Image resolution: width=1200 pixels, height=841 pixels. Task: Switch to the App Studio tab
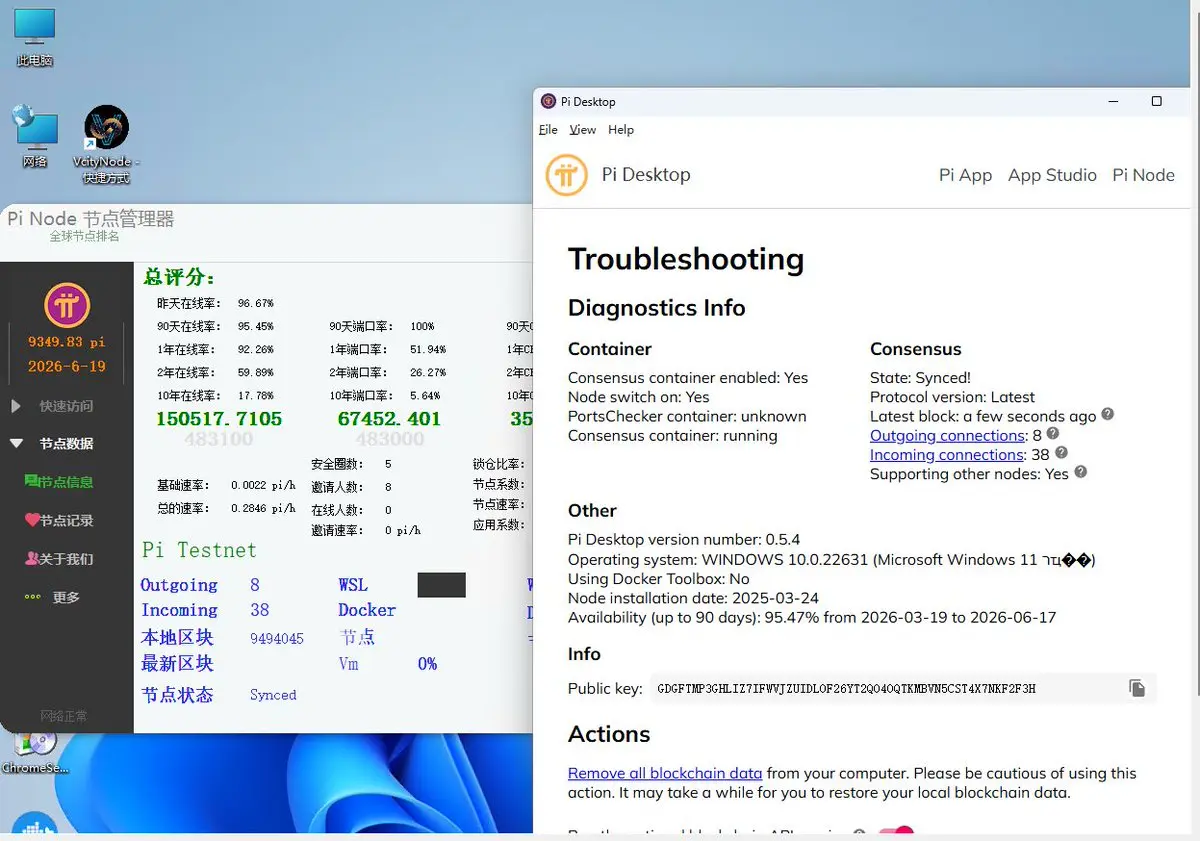tap(1052, 175)
